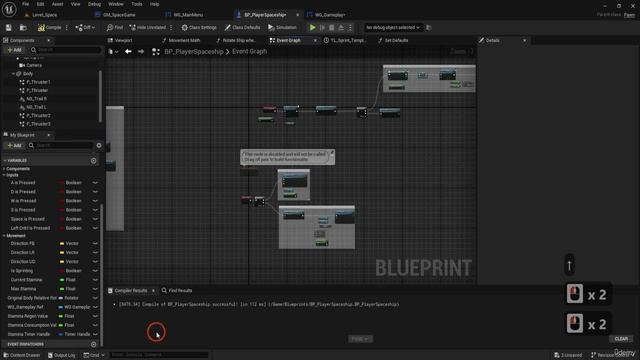Open Hide Unrelated options dots

pos(171,27)
